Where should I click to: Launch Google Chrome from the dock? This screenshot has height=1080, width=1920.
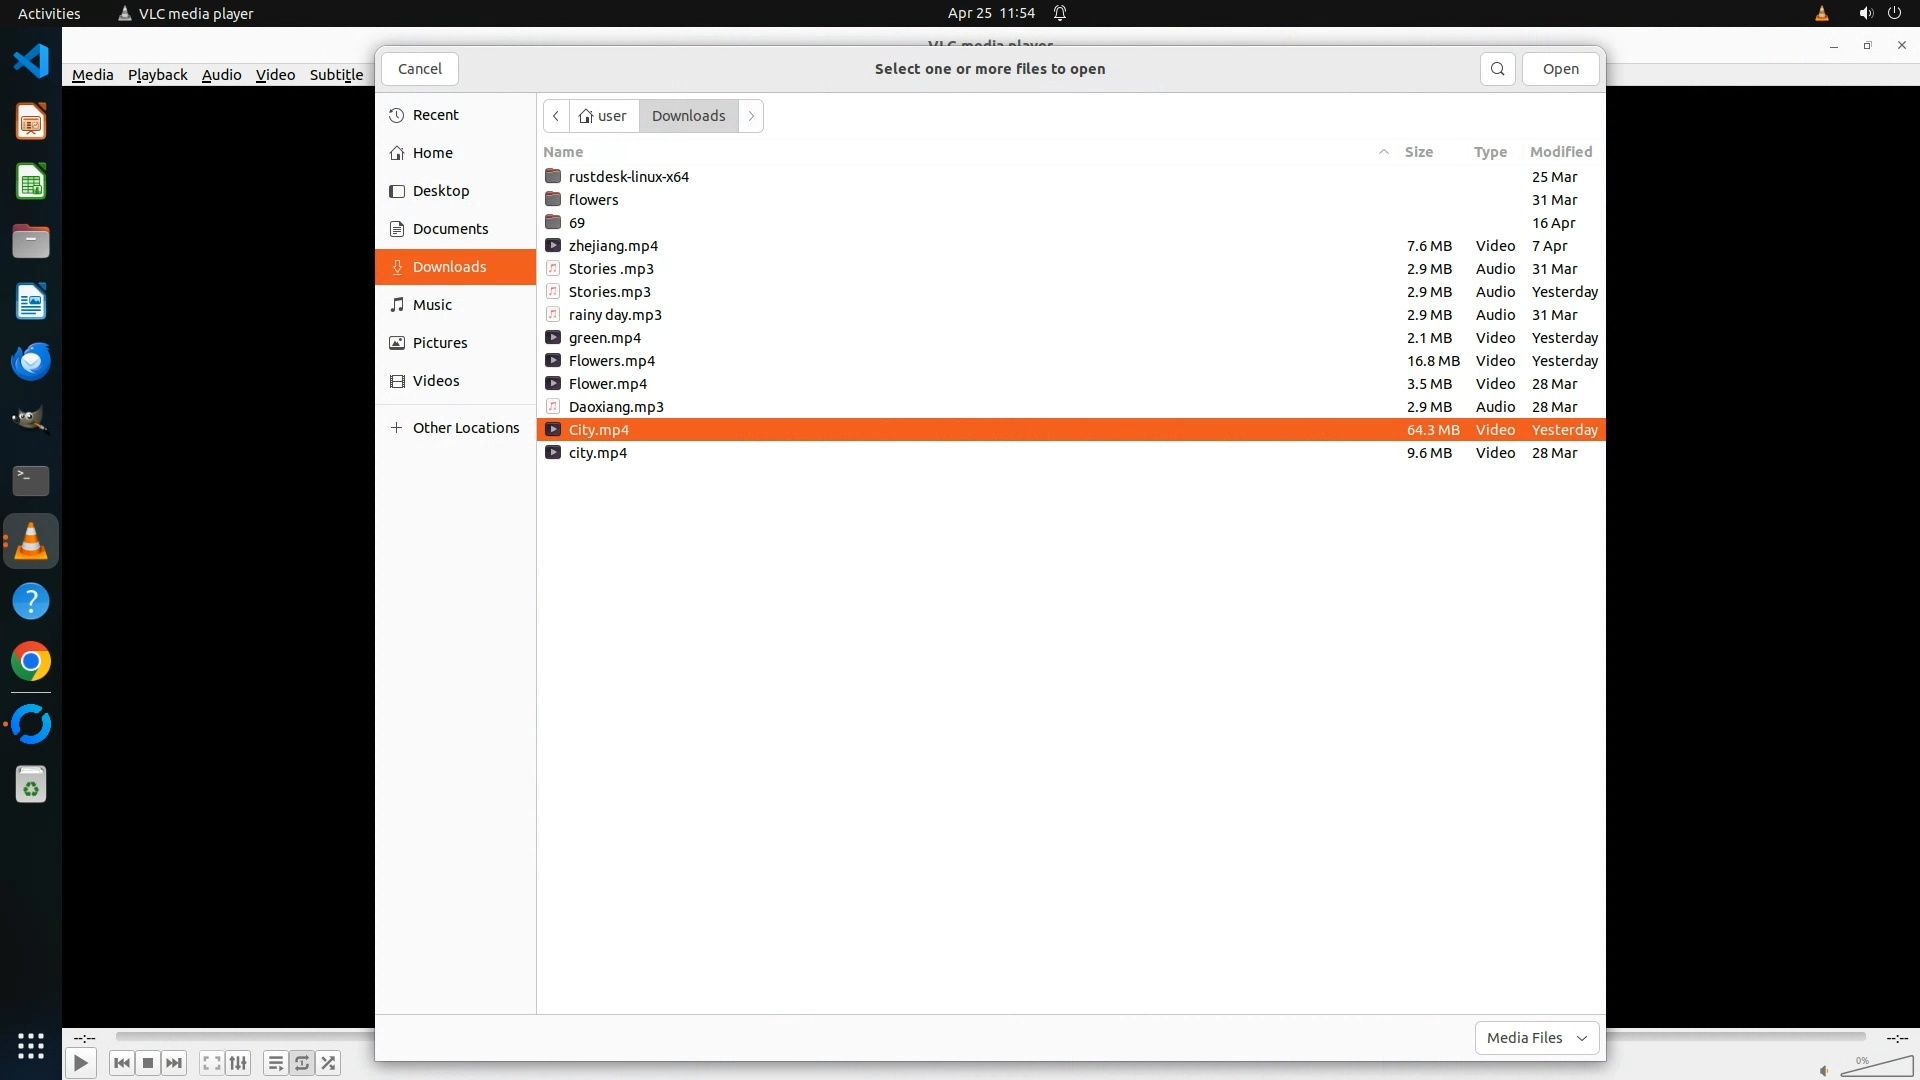click(31, 662)
